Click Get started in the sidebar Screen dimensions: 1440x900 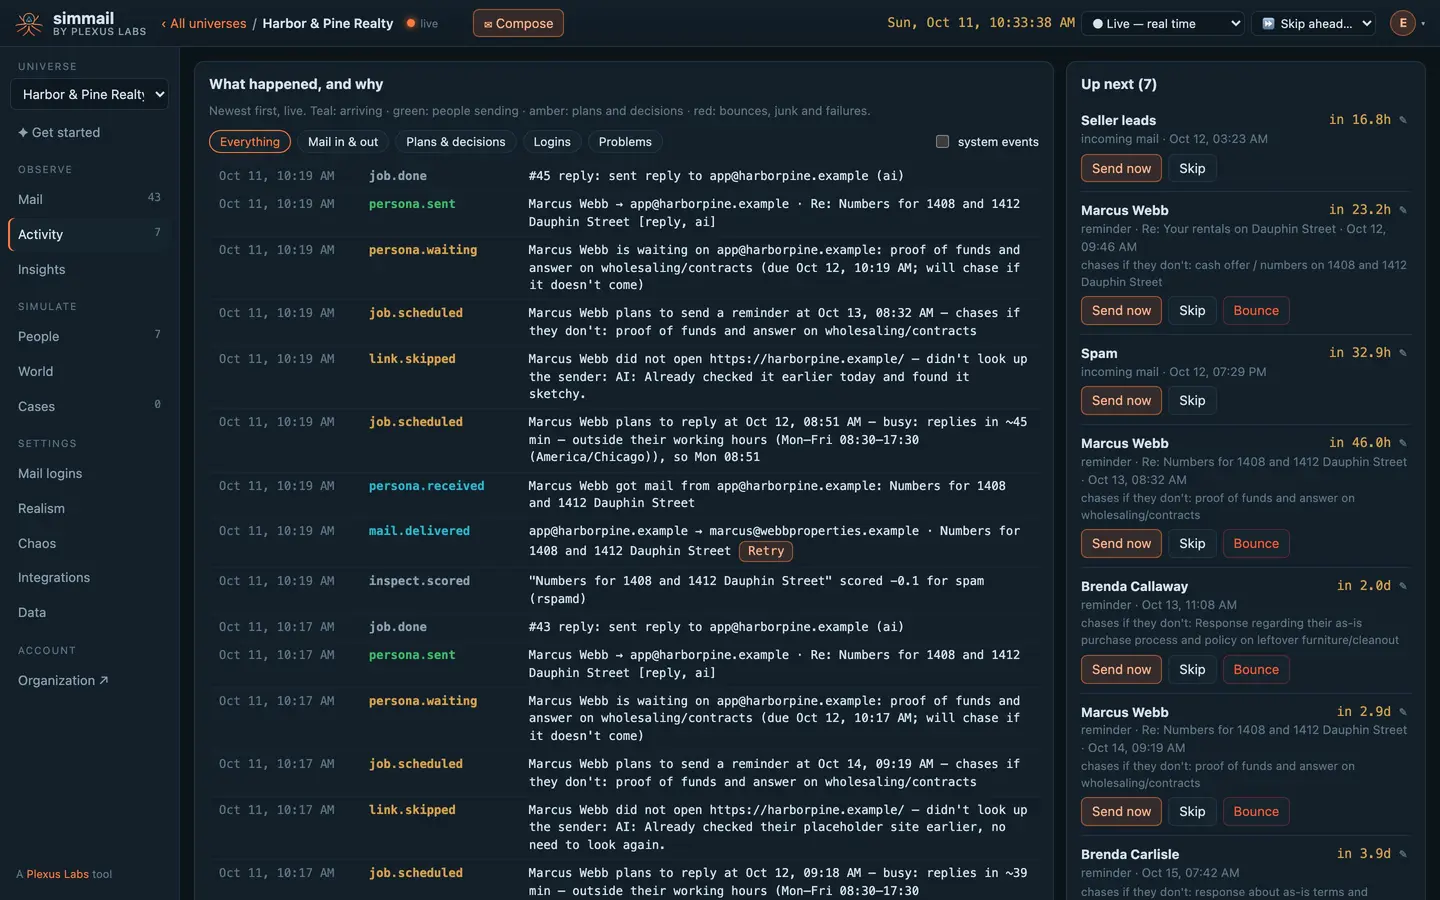pyautogui.click(x=89, y=132)
